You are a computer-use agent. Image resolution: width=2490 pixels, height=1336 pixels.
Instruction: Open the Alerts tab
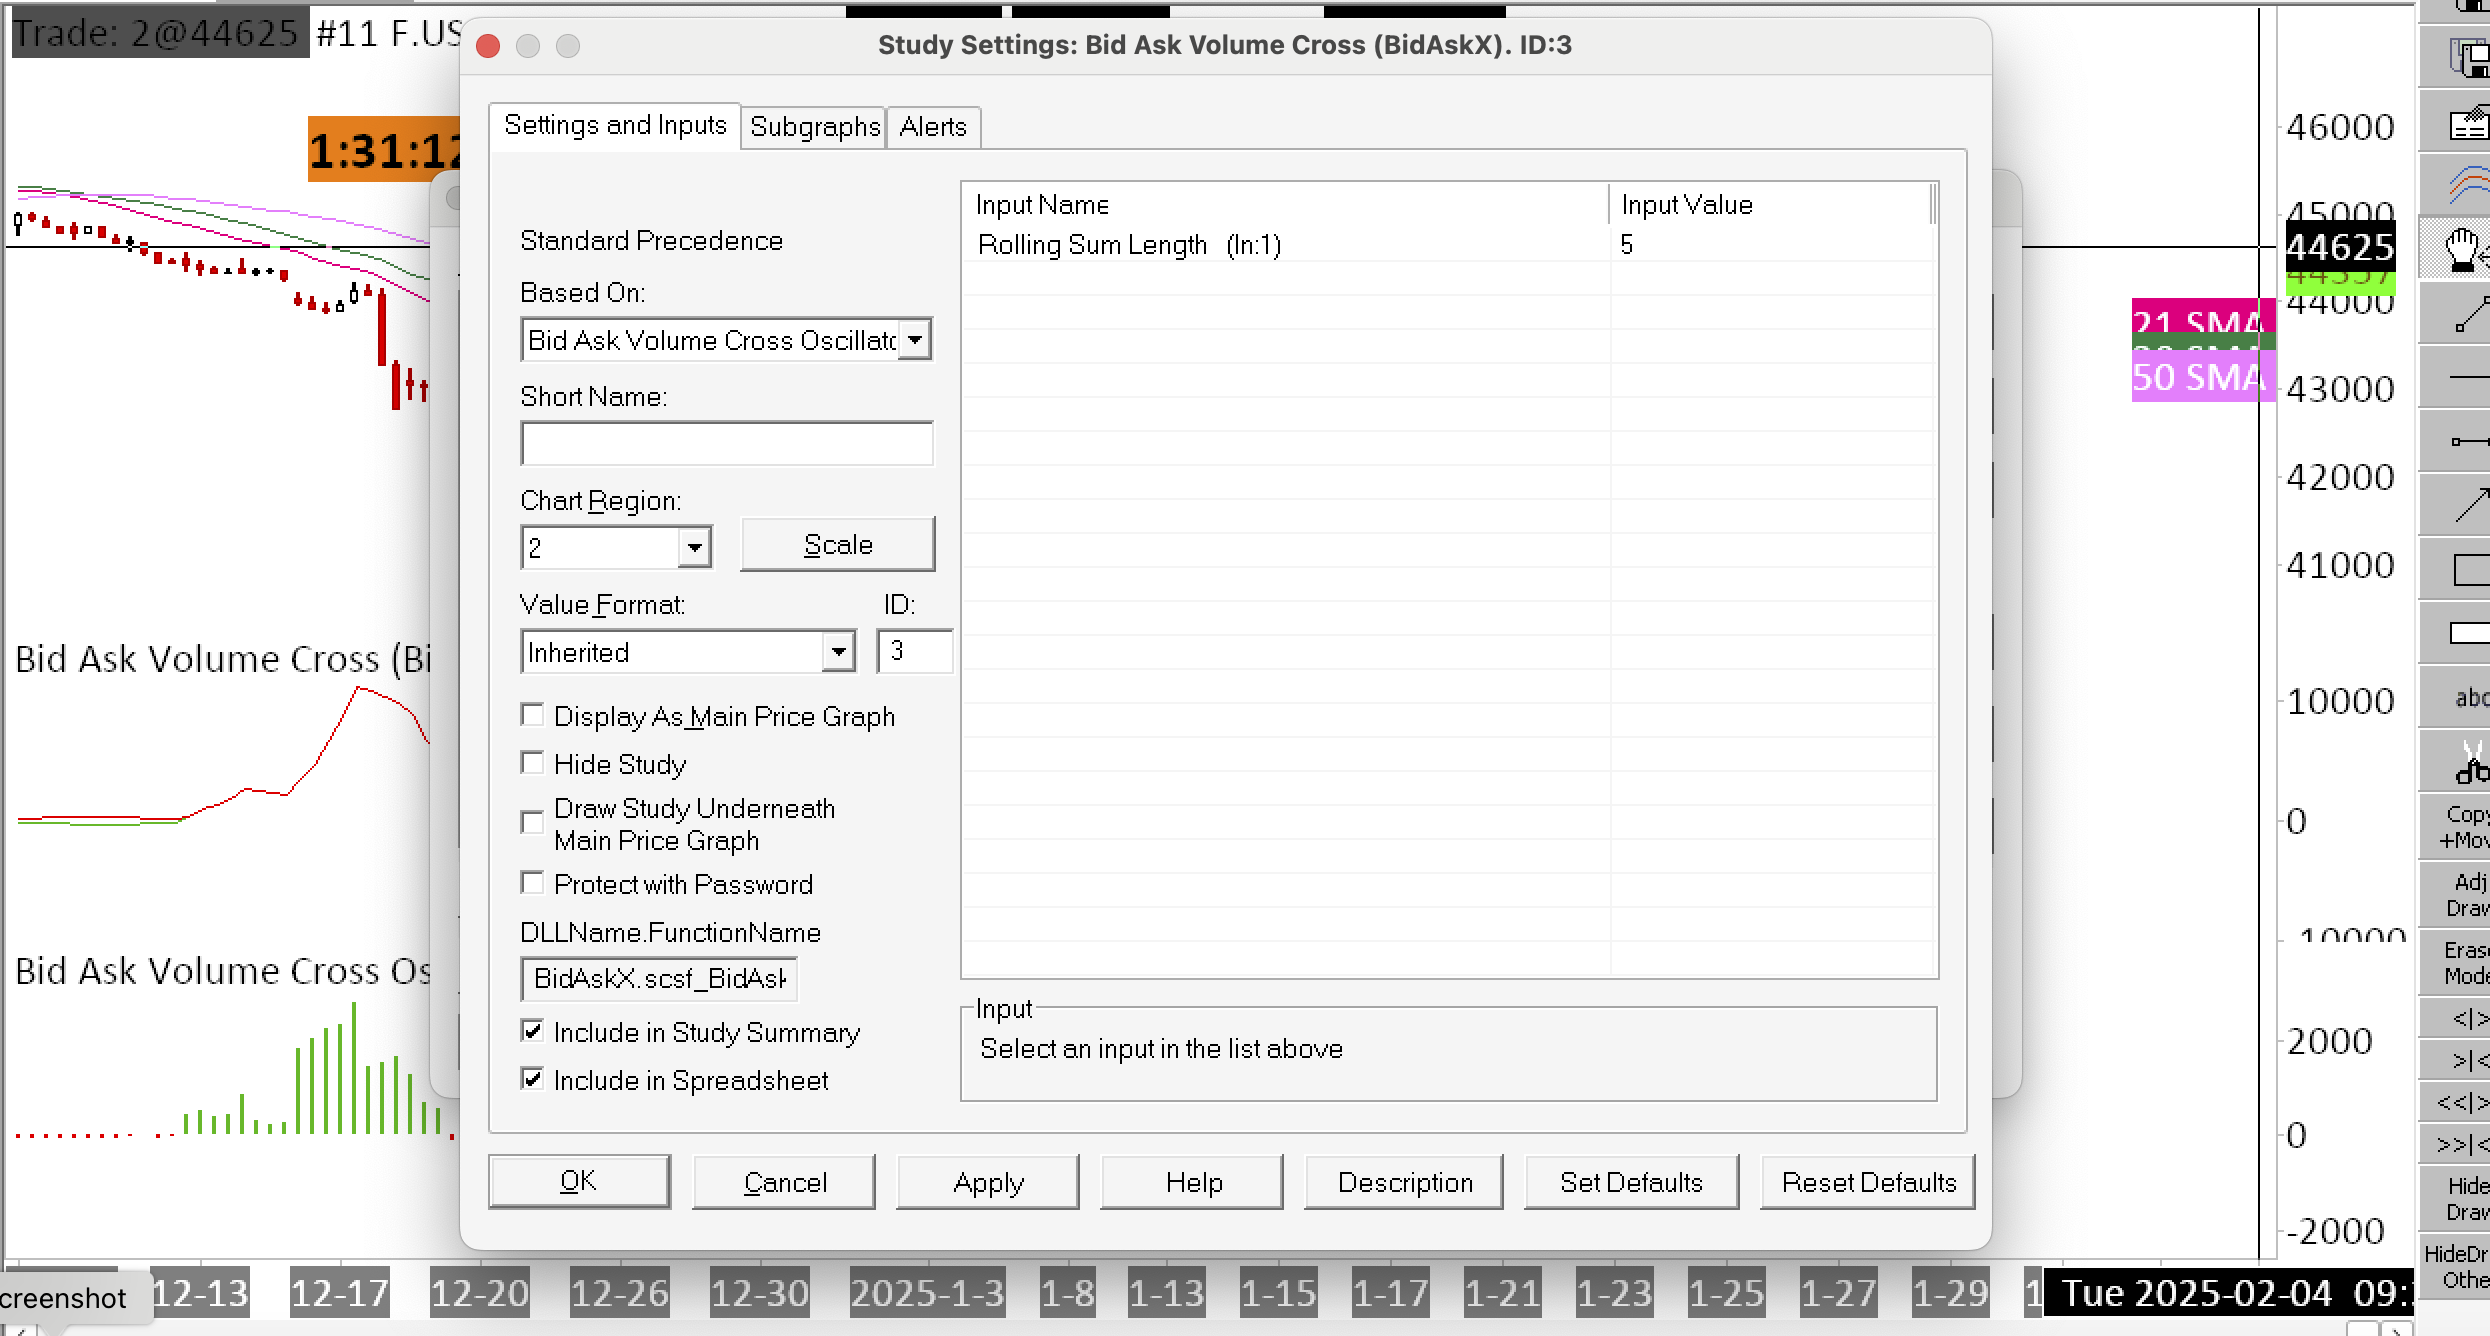pyautogui.click(x=932, y=127)
